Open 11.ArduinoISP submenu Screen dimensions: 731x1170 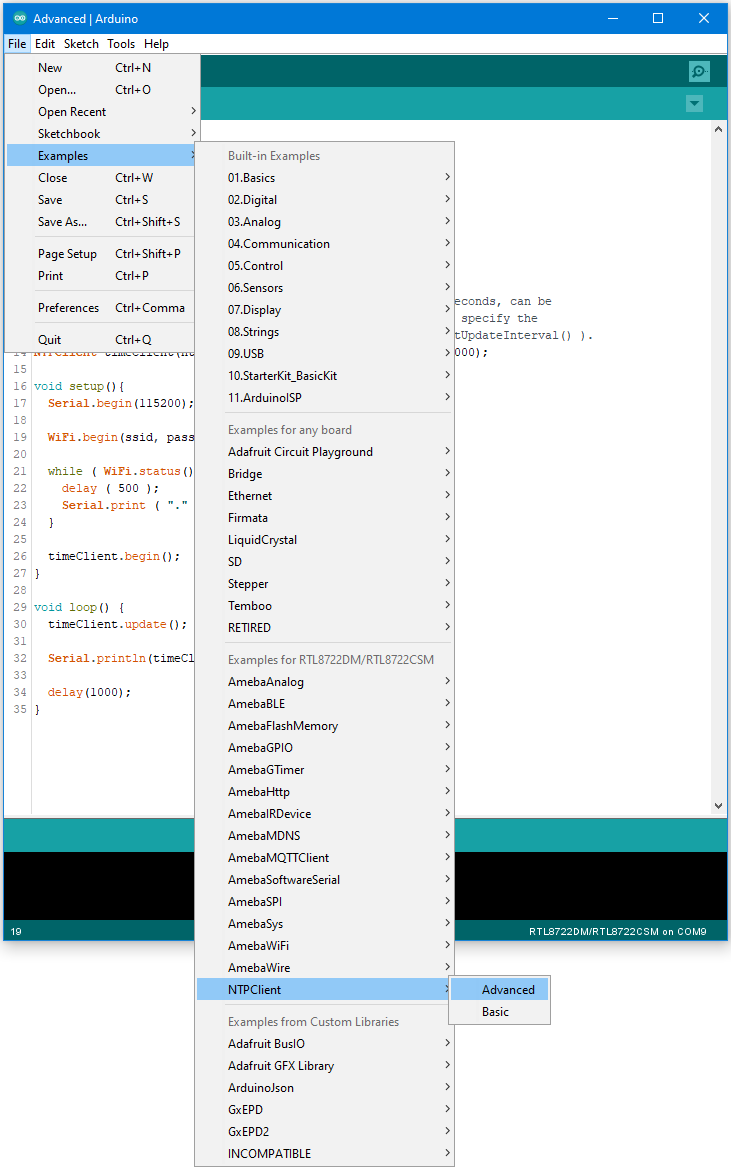coord(324,398)
